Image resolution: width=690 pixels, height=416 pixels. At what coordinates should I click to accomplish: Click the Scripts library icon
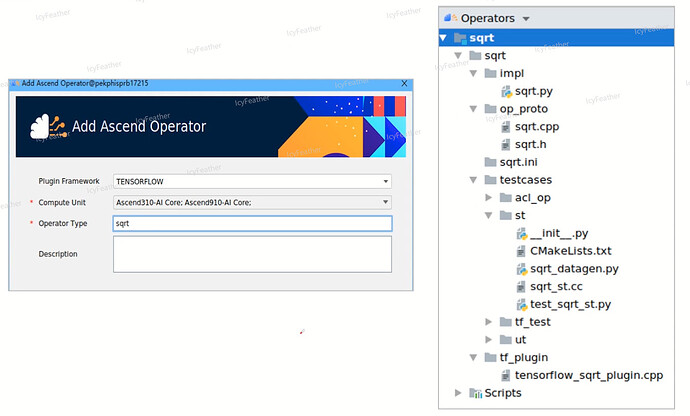point(476,393)
